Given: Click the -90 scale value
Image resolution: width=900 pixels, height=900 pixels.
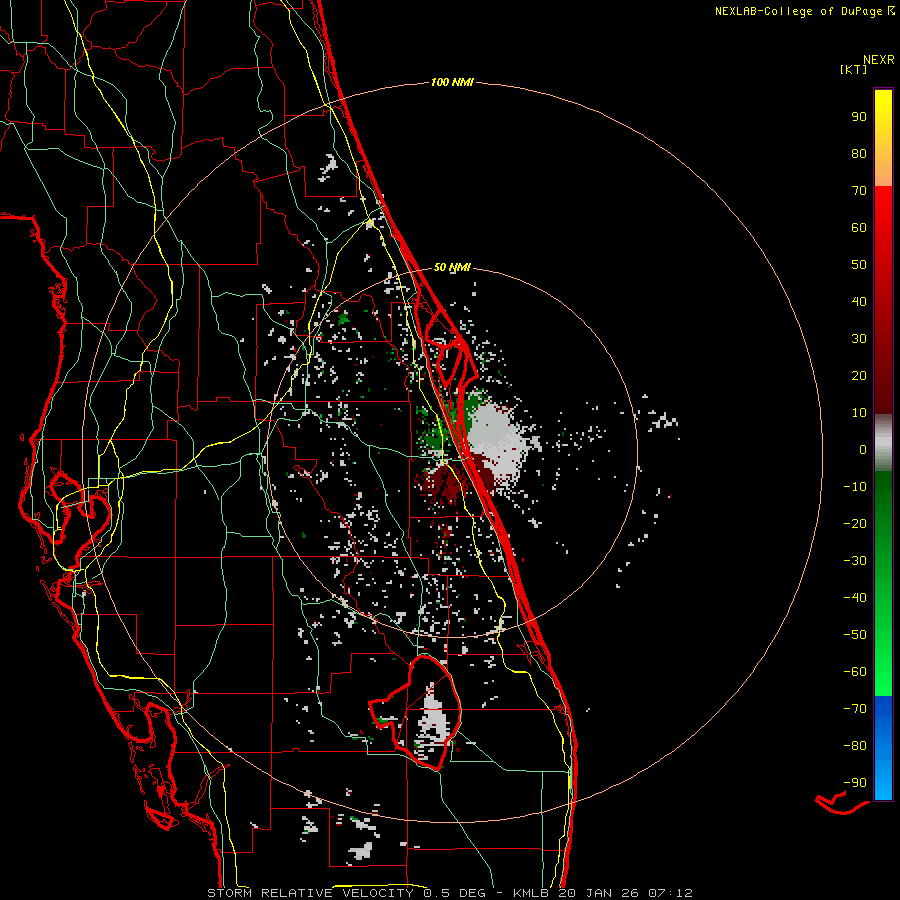Looking at the screenshot, I should coord(855,783).
